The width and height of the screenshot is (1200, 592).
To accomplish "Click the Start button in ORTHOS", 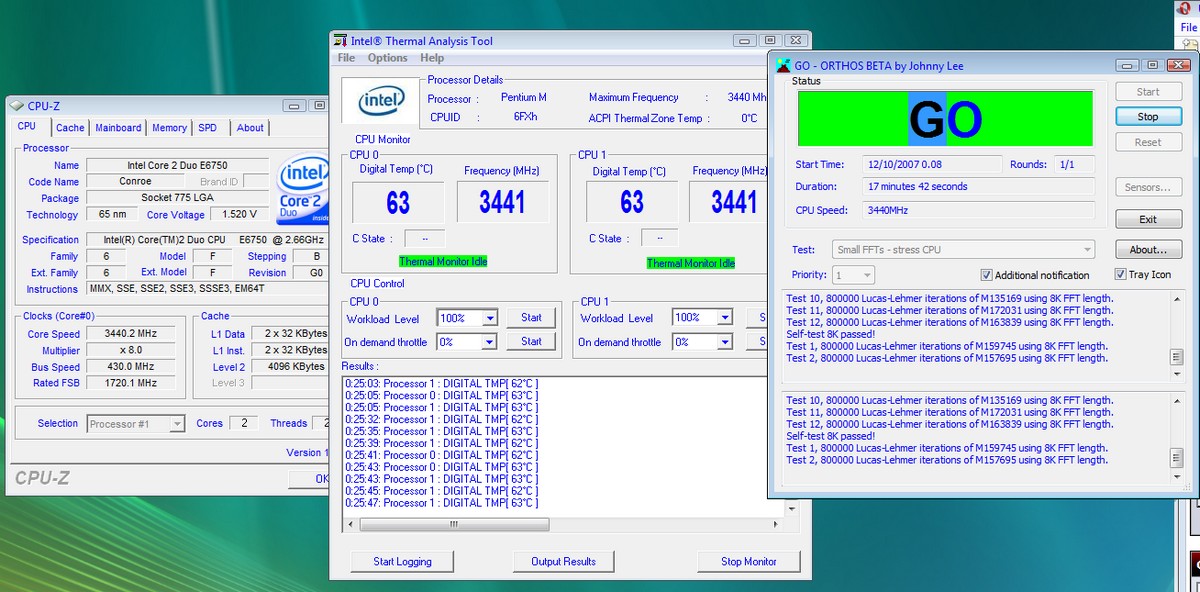I will (1148, 92).
